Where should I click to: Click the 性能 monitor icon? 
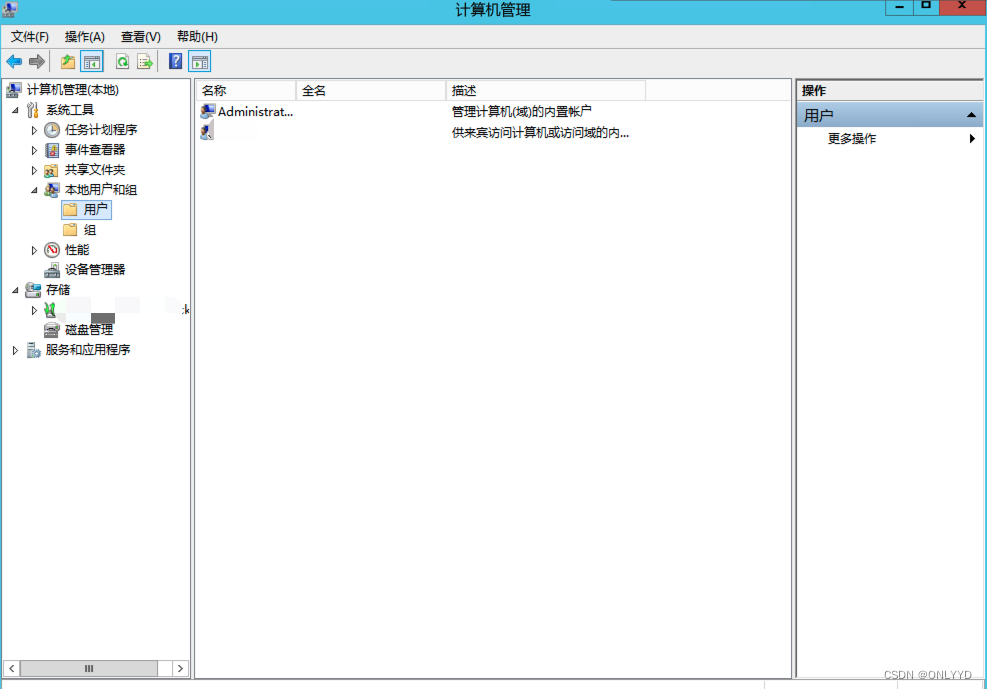[x=52, y=250]
